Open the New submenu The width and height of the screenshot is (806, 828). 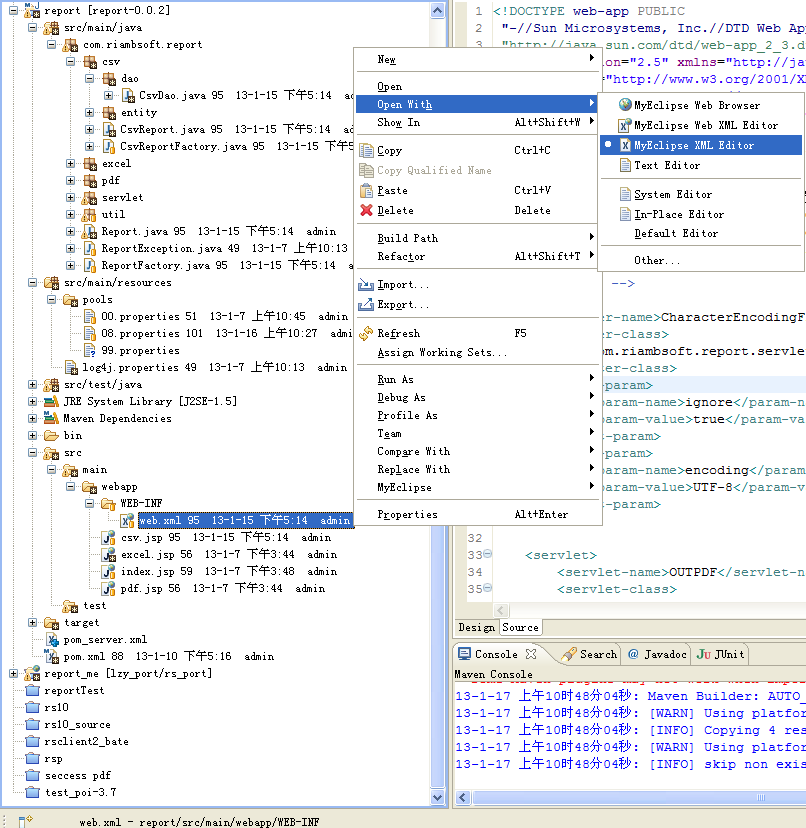478,59
